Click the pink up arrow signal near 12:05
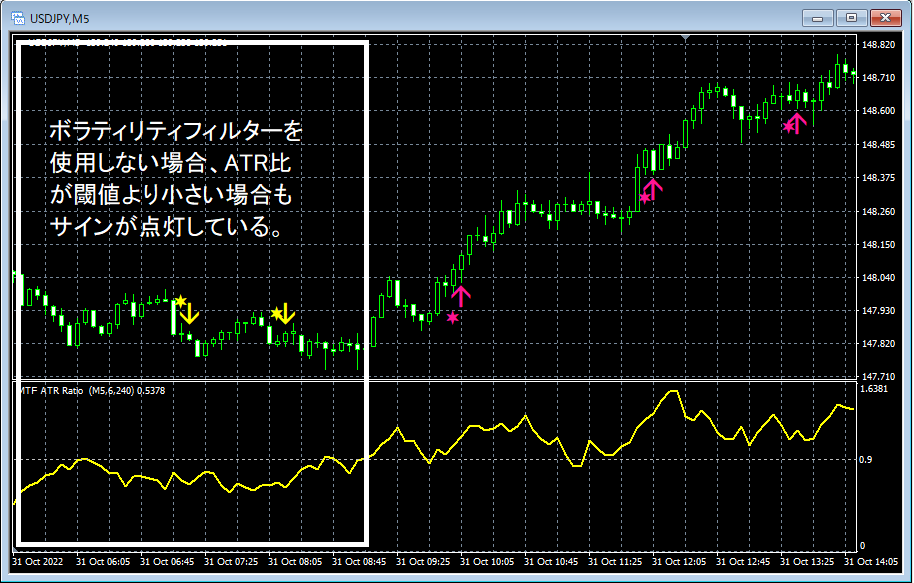Image resolution: width=914 pixels, height=583 pixels. pos(653,189)
